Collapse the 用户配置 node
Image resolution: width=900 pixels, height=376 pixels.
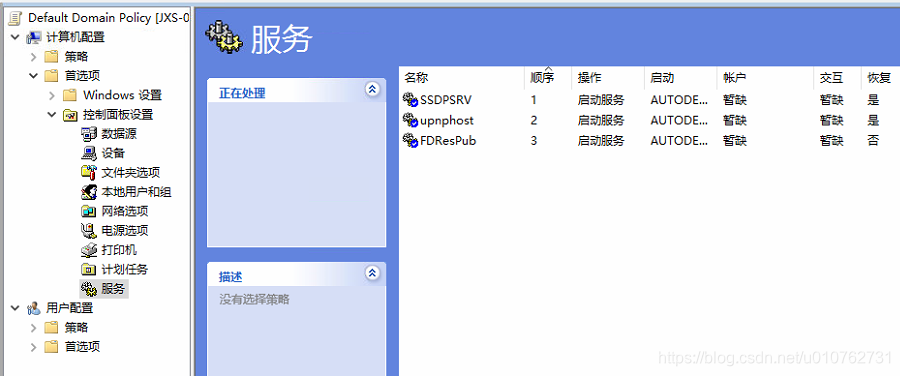coord(15,308)
